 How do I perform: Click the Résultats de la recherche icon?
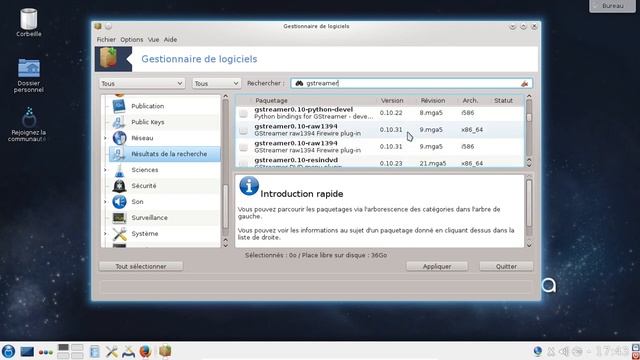[x=119, y=154]
